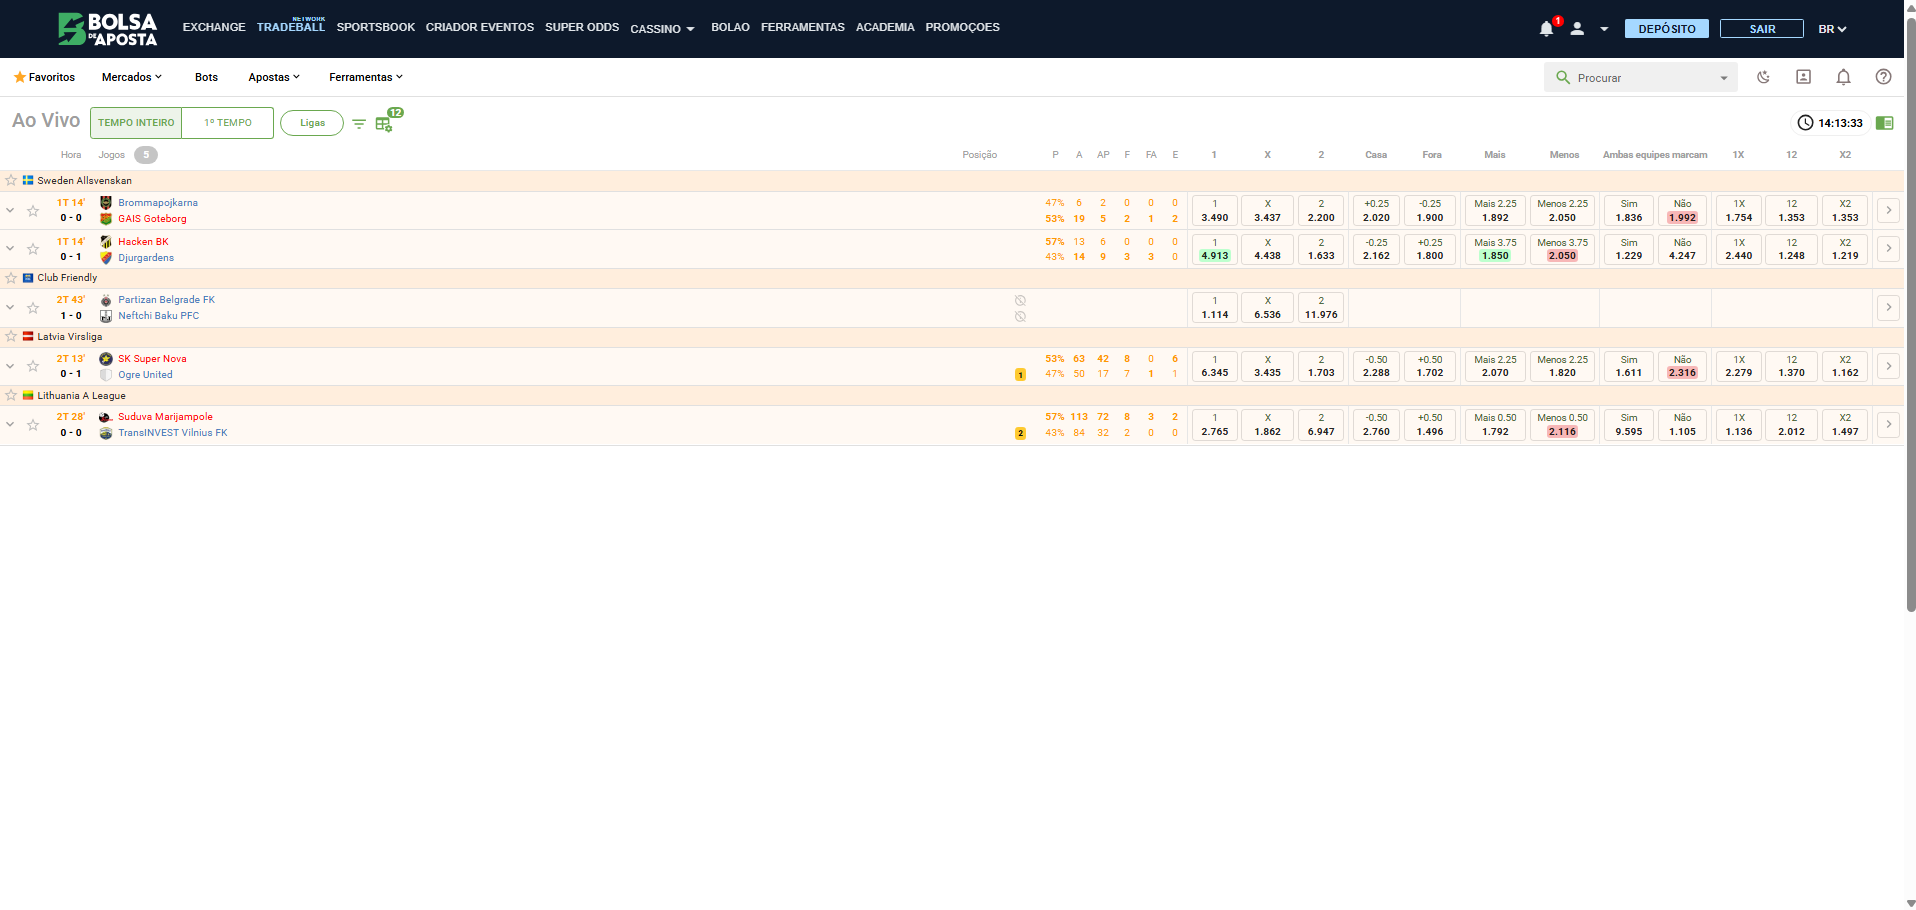This screenshot has height=910, width=1916.
Task: Favorite the Partizan Belgrade match star
Action: (x=33, y=308)
